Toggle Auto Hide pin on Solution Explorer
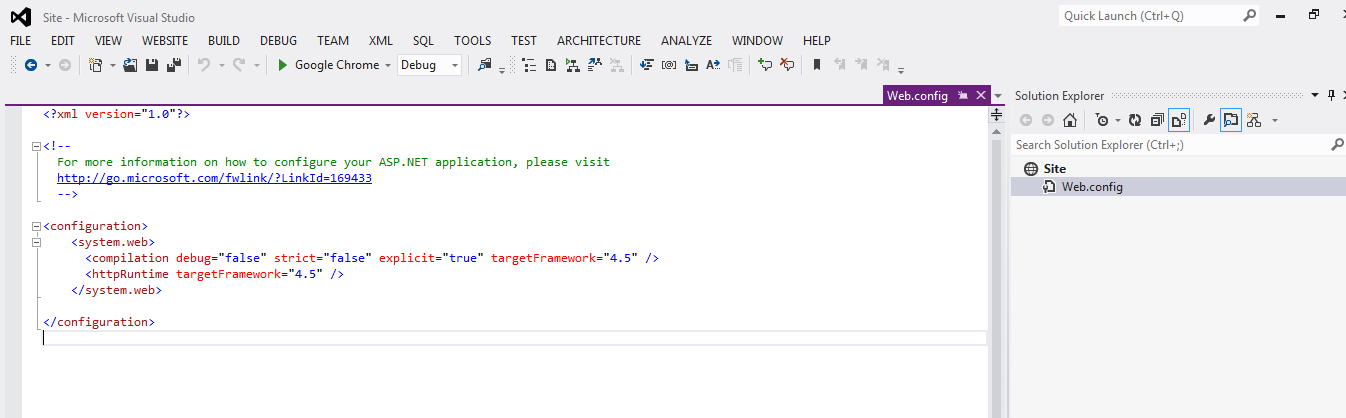 pyautogui.click(x=1331, y=96)
